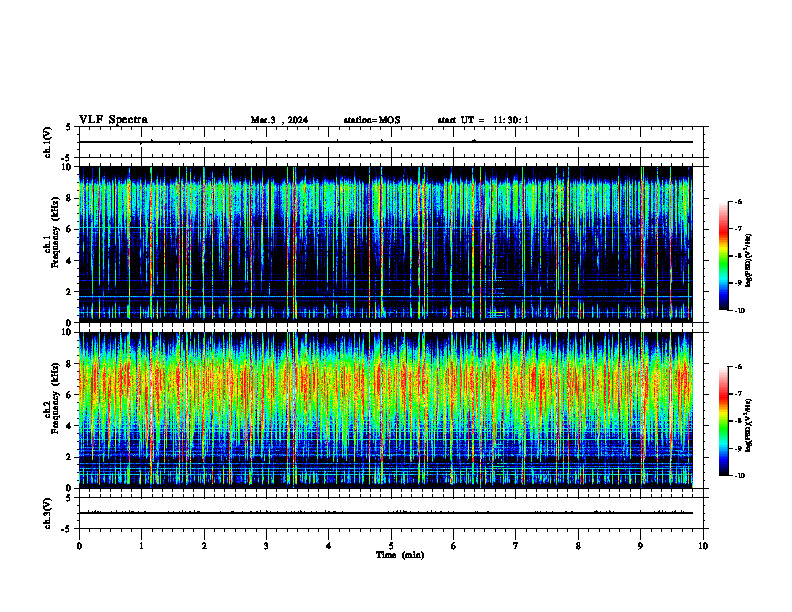Click the "5" tick label on time axis
This screenshot has height=612, width=792.
[391, 546]
